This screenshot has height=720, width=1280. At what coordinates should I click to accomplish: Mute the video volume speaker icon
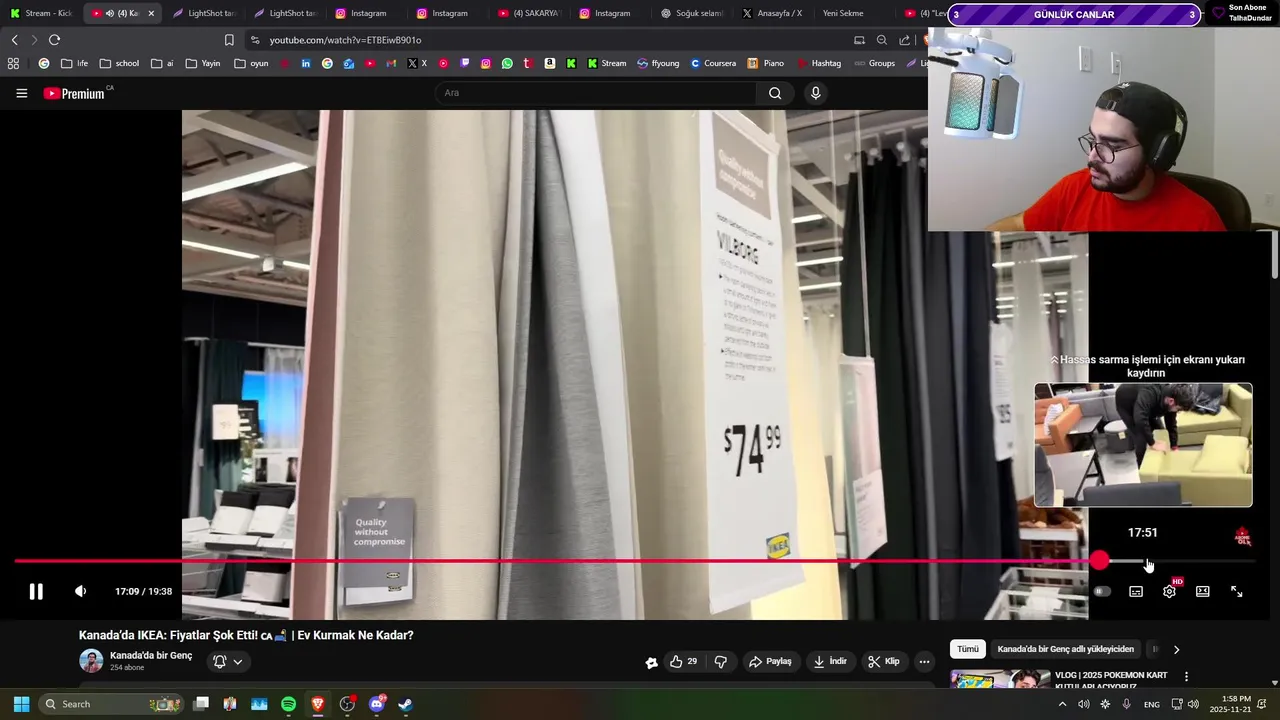(81, 591)
